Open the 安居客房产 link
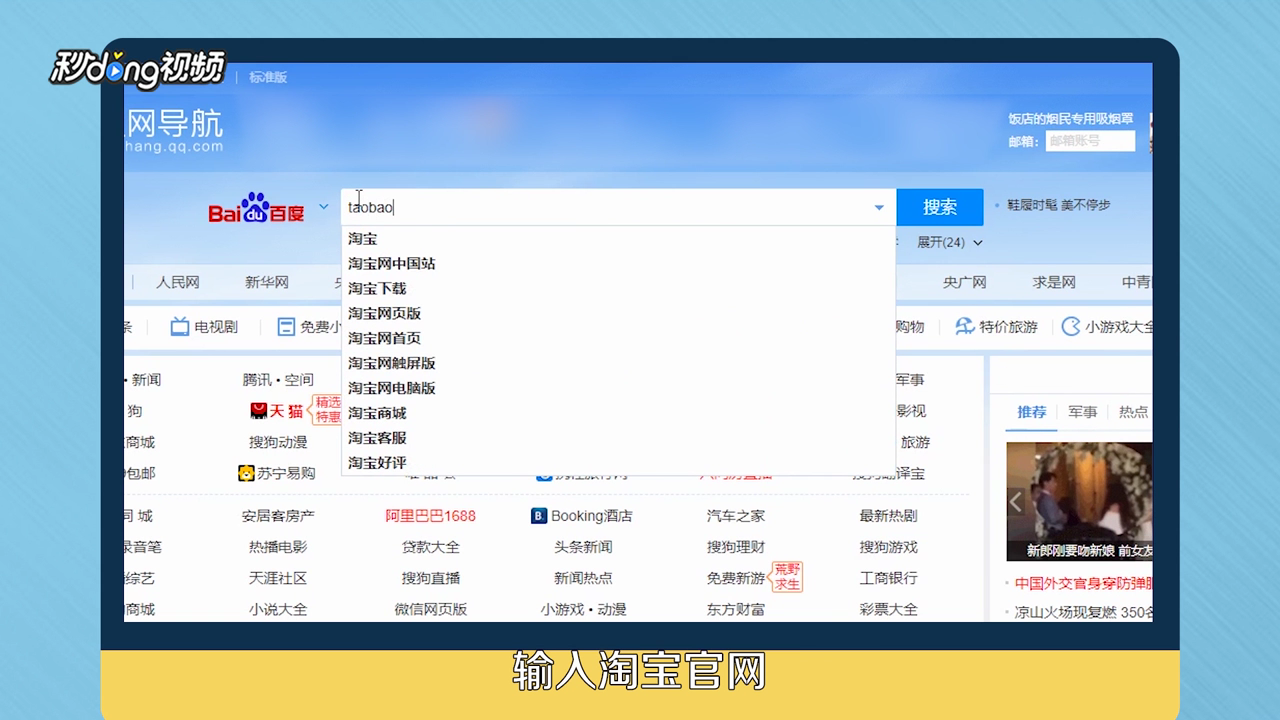 tap(278, 516)
